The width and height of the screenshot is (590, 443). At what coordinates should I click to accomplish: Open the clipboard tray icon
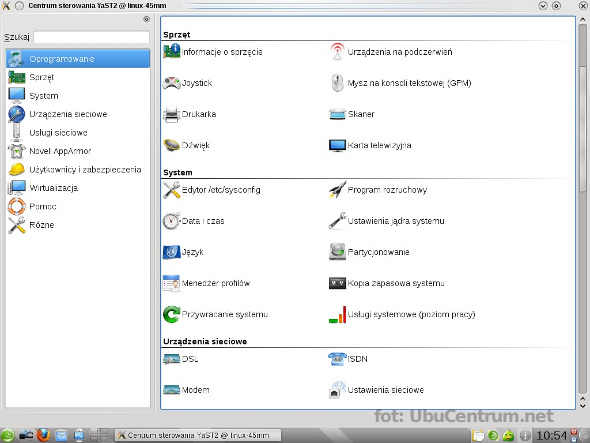478,435
